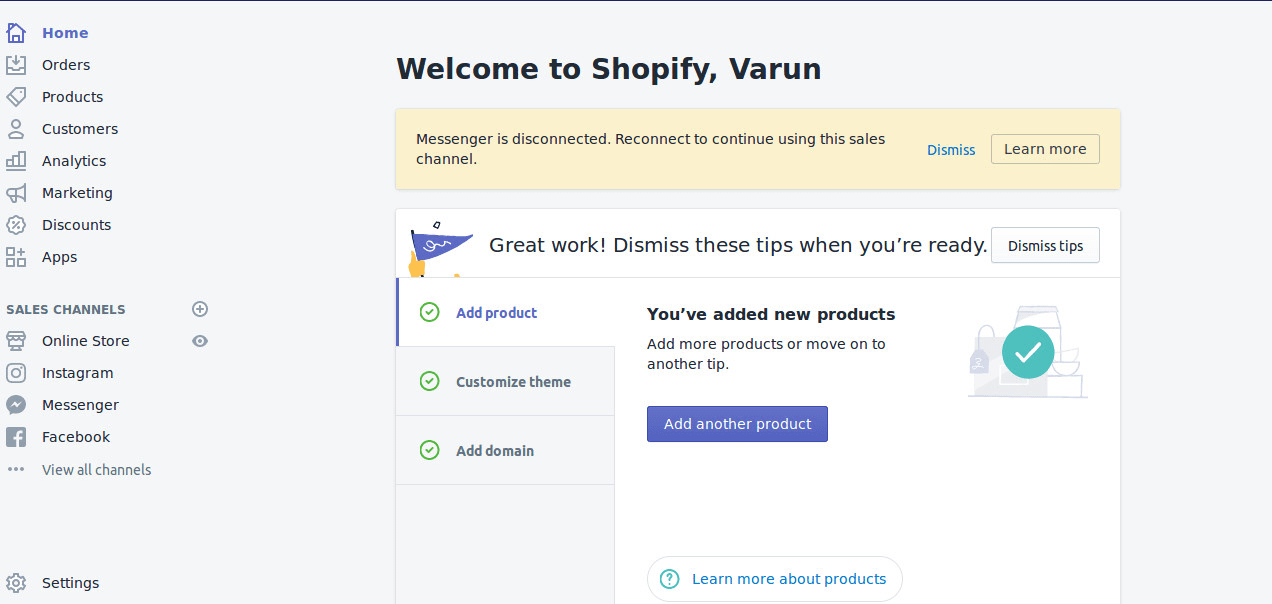Click the Messenger chat bubble icon
The image size is (1272, 604).
(x=16, y=405)
